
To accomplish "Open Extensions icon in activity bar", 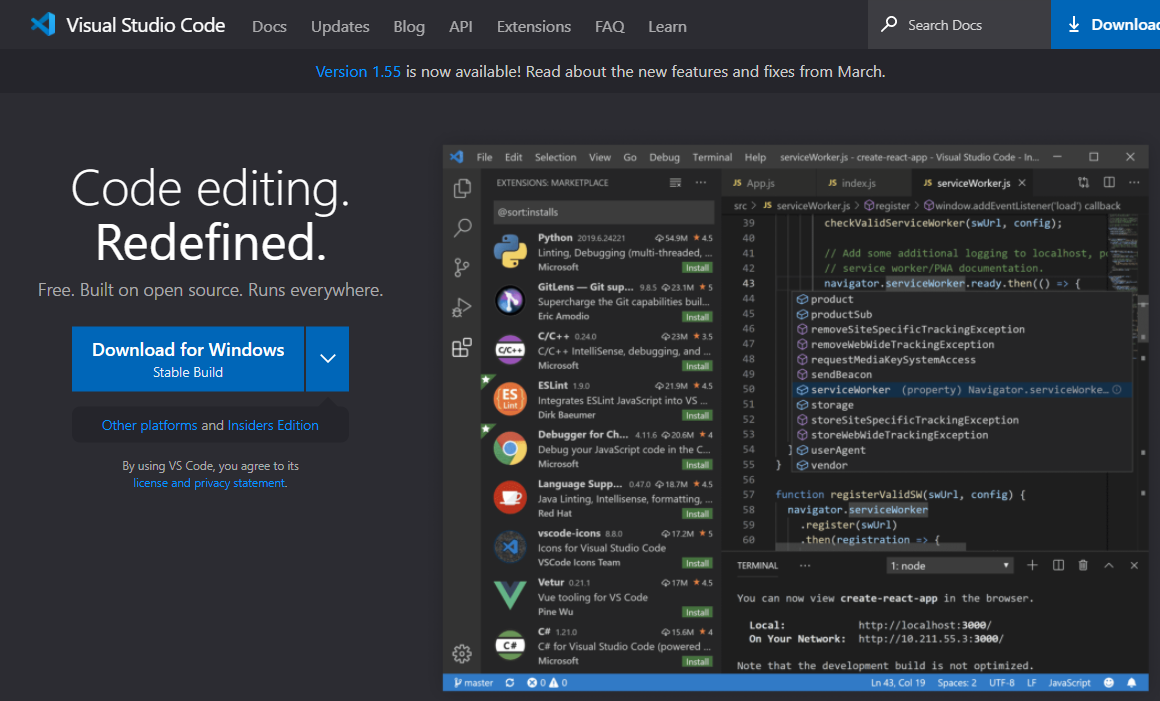I will 462,347.
